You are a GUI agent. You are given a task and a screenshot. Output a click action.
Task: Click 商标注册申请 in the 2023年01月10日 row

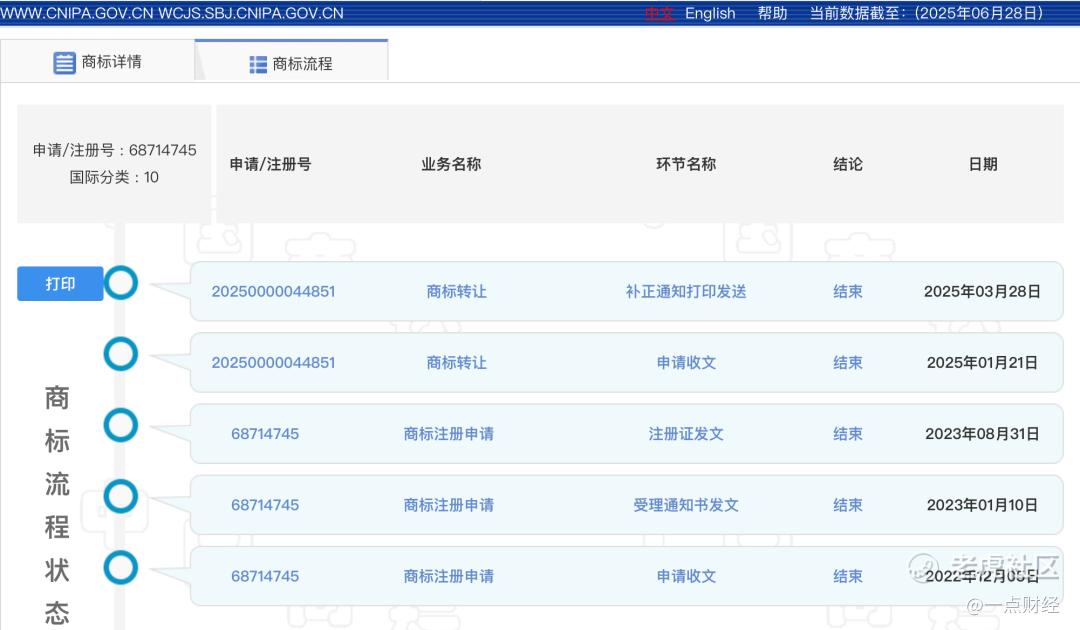point(449,505)
